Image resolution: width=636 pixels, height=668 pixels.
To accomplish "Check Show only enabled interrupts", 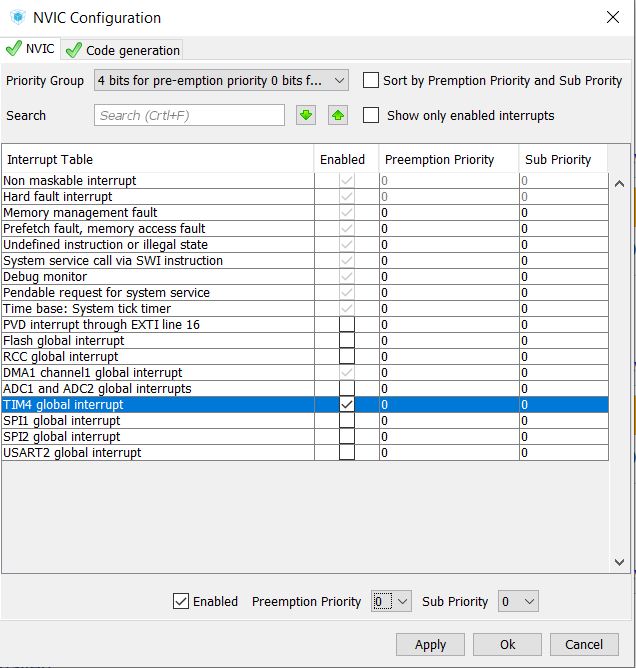I will 371,115.
